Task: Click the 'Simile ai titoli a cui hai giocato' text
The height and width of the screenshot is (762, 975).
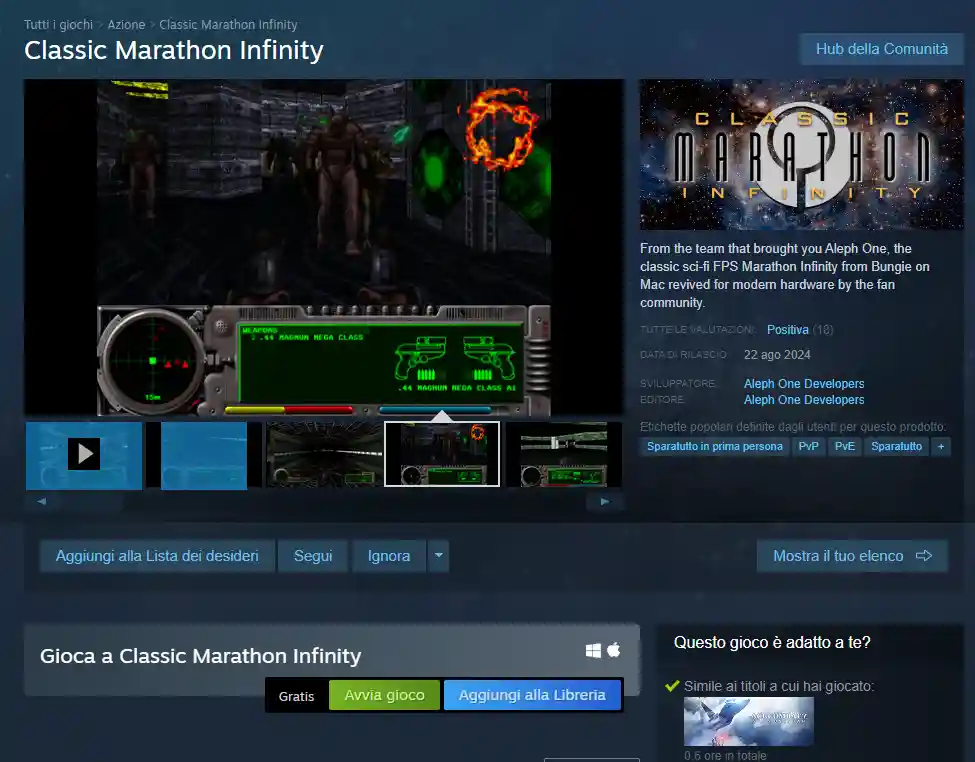Action: [x=779, y=686]
